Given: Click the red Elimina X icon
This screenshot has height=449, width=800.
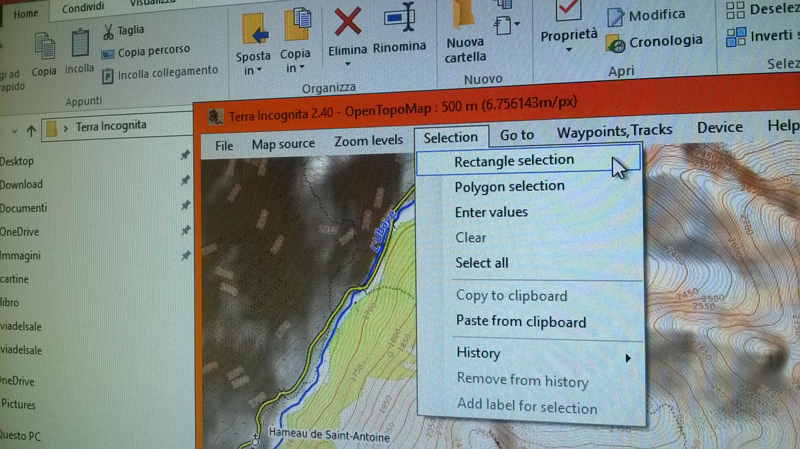Looking at the screenshot, I should click(x=347, y=22).
